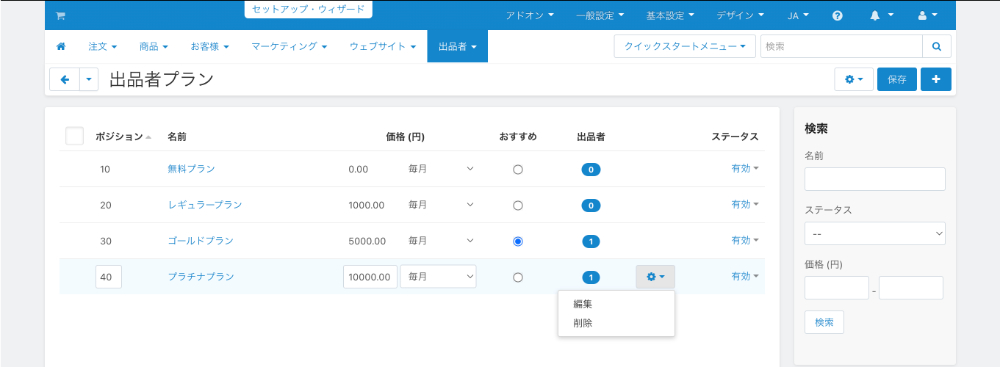Edit price field showing 10000.00
Viewport: 1000px width, 367px height.
(371, 277)
